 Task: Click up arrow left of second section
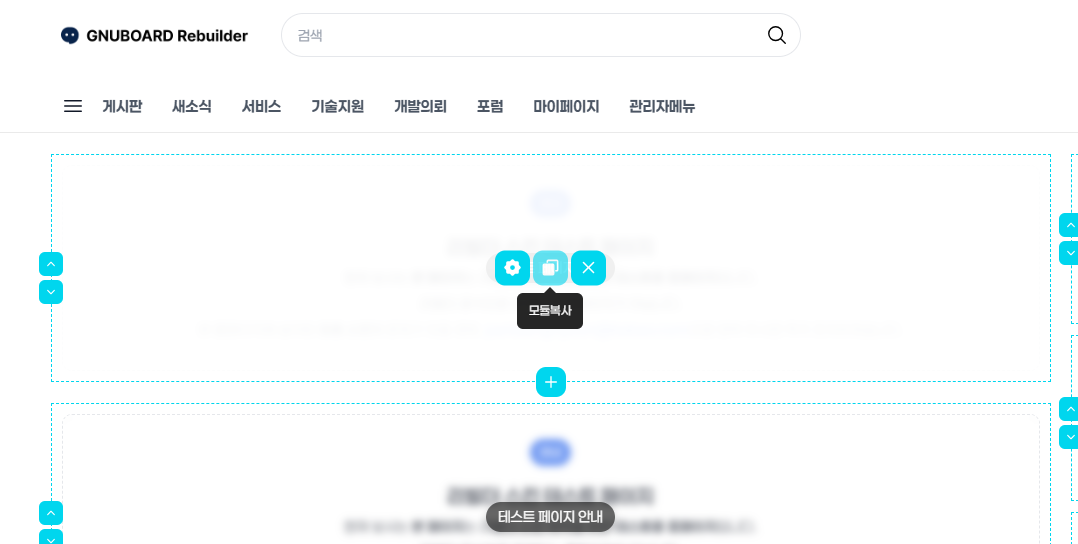point(51,513)
